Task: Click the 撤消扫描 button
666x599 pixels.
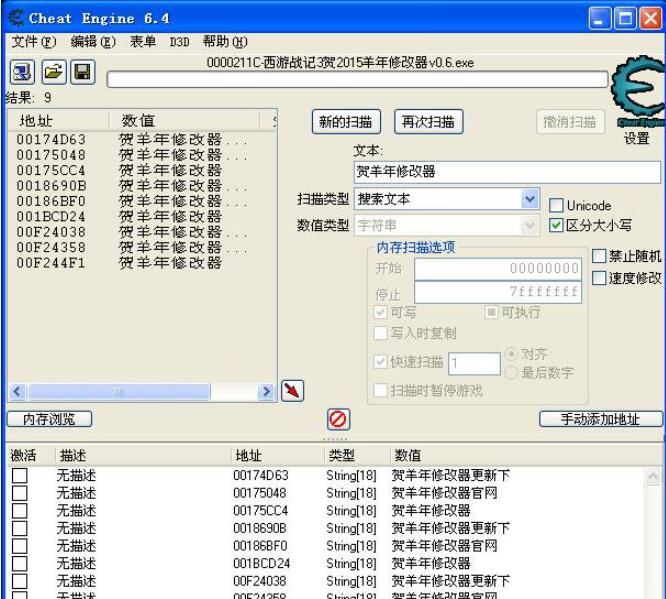Action: 570,122
